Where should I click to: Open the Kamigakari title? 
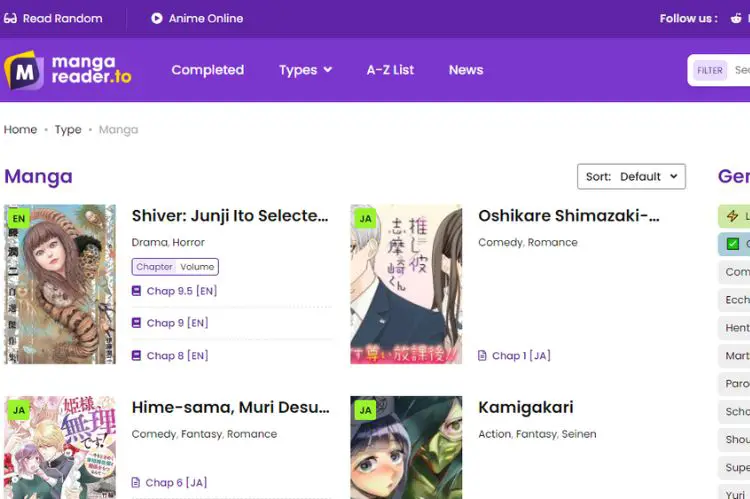pyautogui.click(x=526, y=407)
